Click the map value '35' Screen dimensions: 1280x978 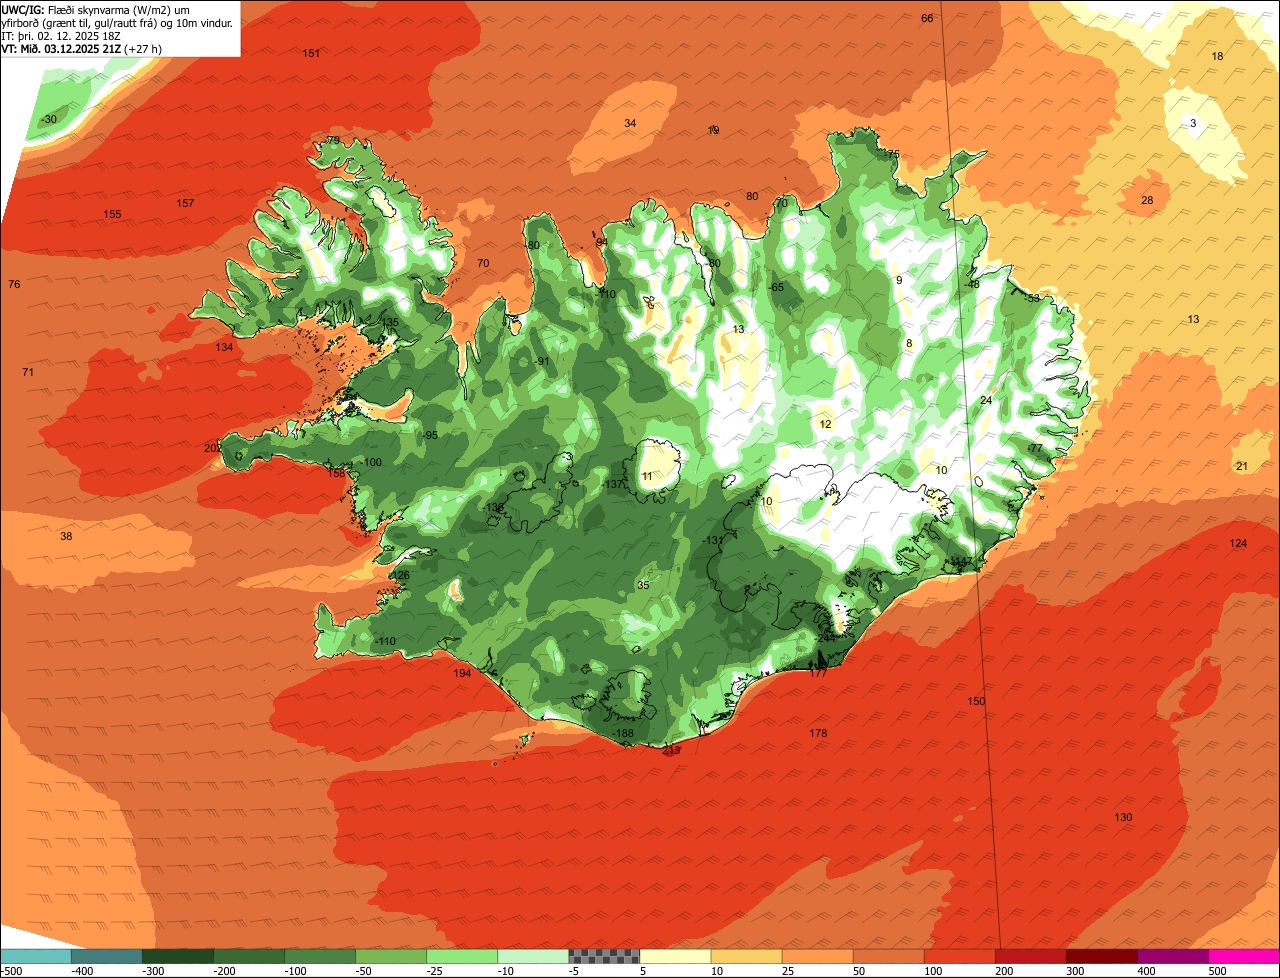(x=643, y=585)
